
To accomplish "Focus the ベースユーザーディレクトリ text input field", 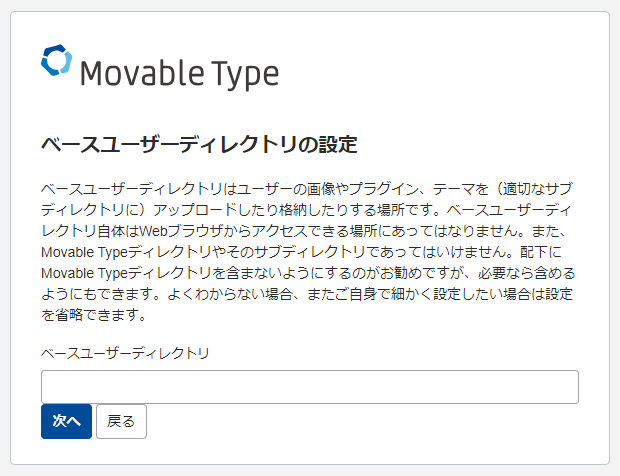I will [x=310, y=387].
